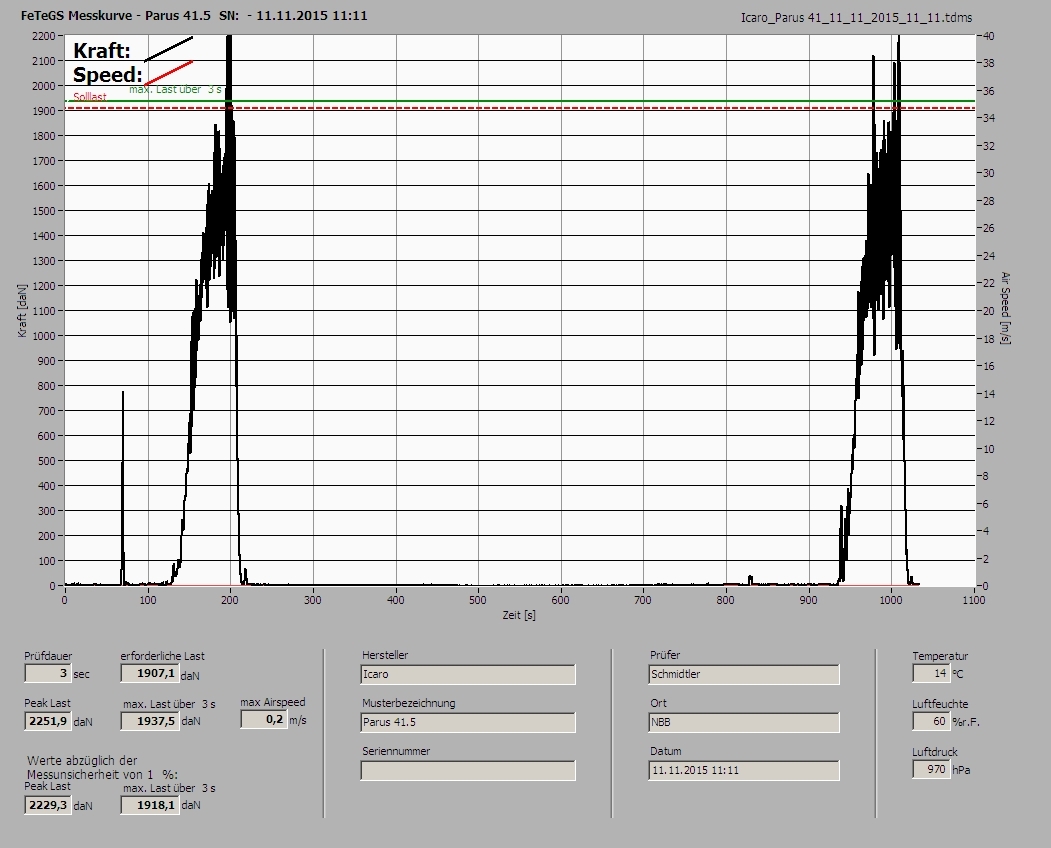This screenshot has height=848, width=1051.
Task: Click the 'Hersteller' label
Action: click(x=385, y=655)
